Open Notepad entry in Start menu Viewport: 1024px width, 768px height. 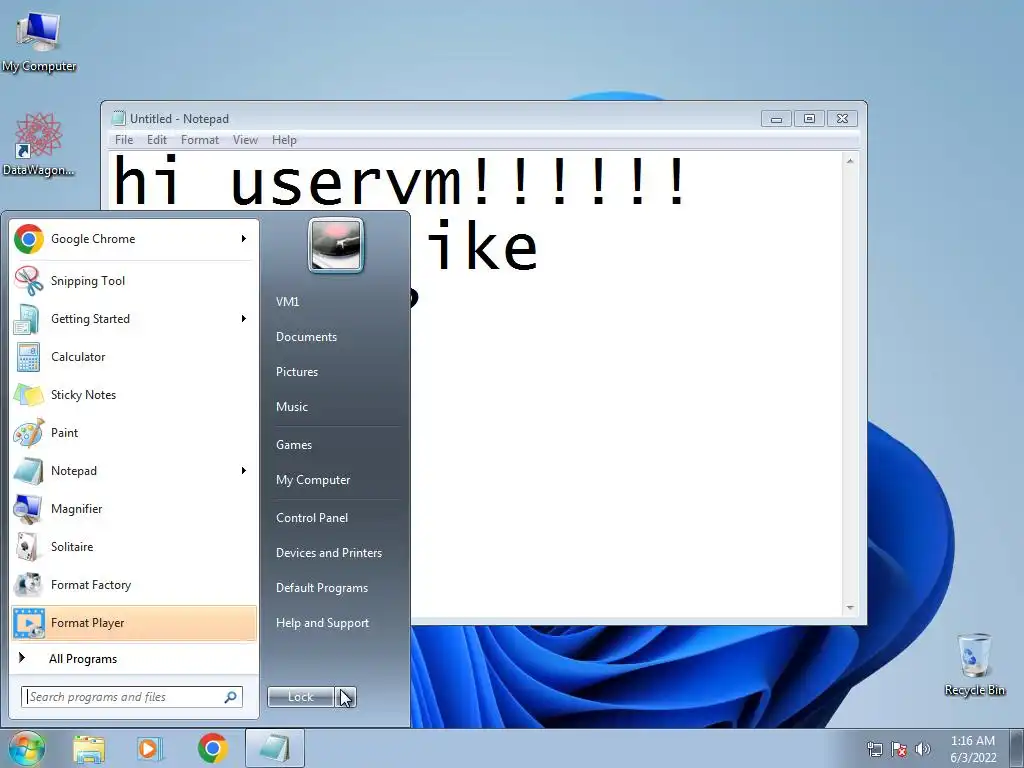[x=134, y=470]
